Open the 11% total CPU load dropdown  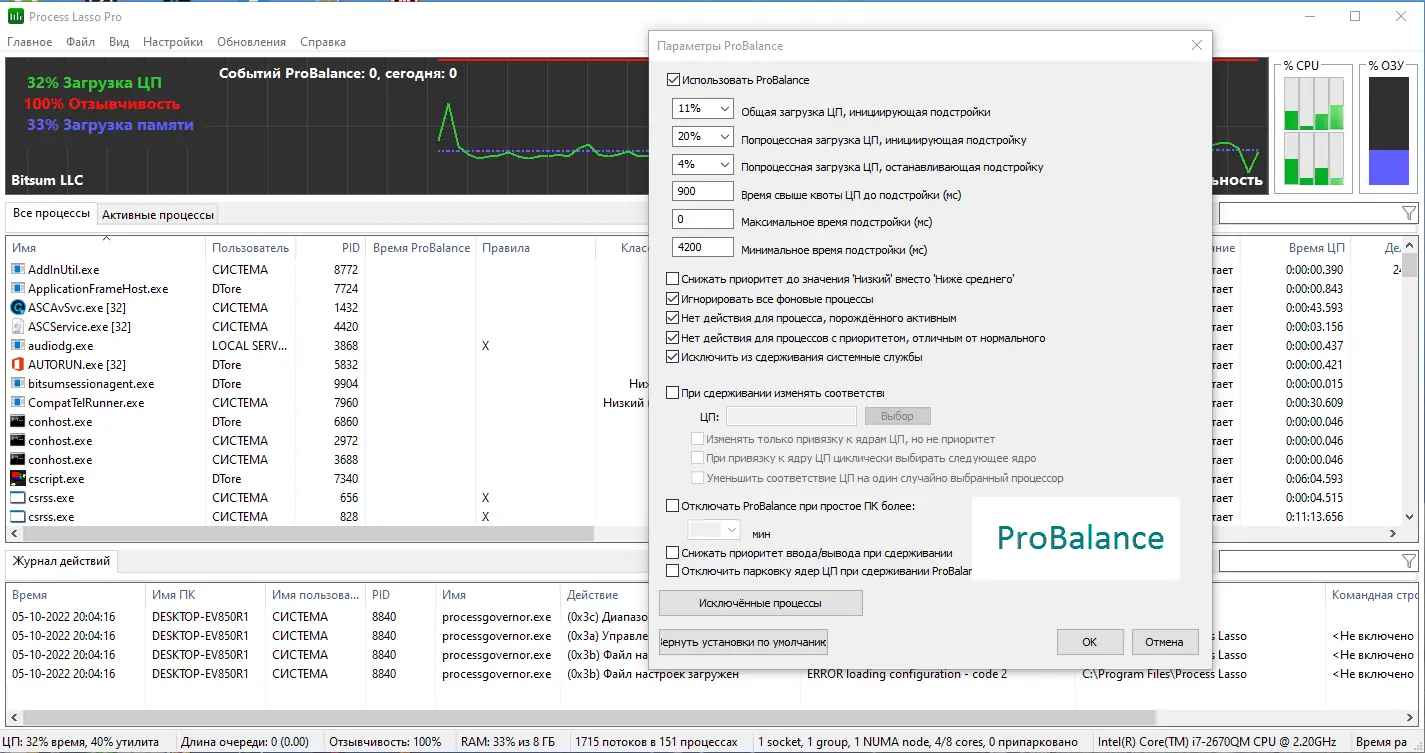[704, 109]
